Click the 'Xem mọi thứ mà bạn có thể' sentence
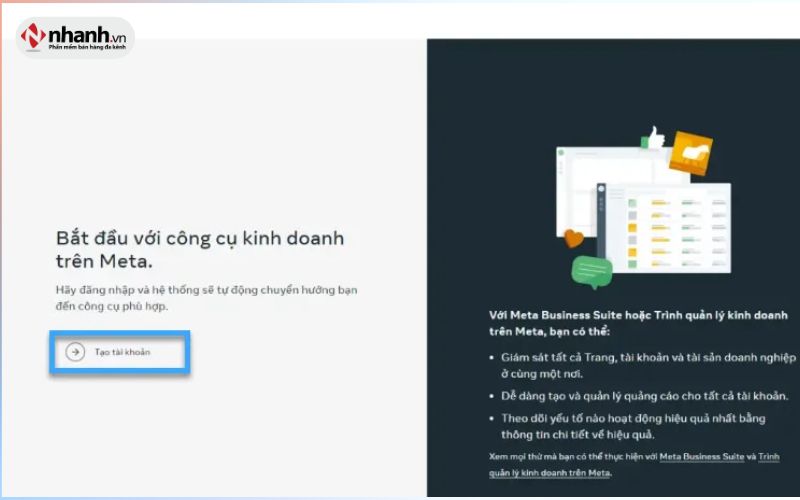 tap(634, 465)
